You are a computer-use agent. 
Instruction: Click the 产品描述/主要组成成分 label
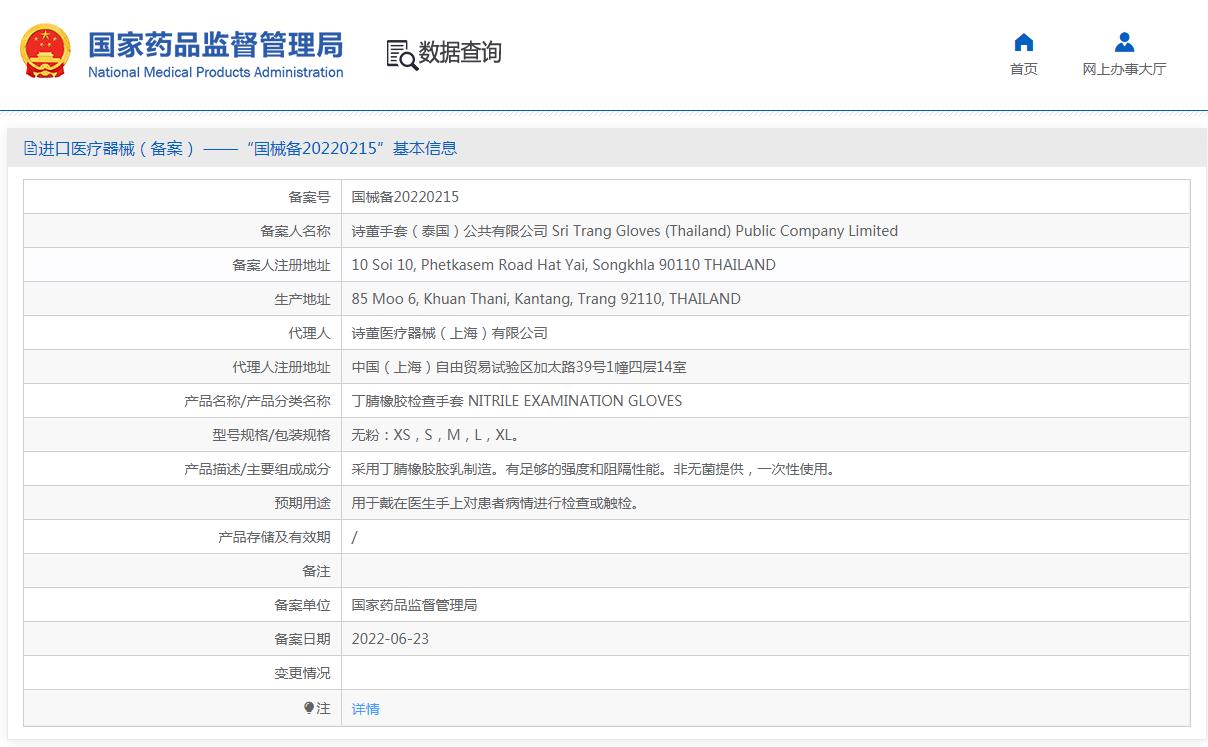258,469
